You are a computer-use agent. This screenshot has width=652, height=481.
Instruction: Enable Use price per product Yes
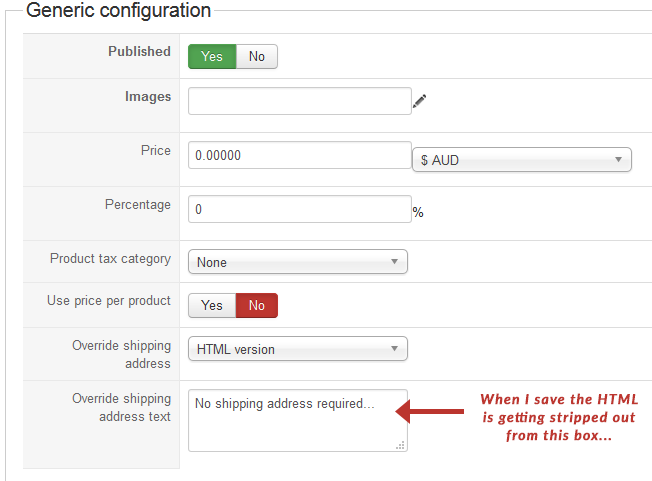tap(212, 305)
